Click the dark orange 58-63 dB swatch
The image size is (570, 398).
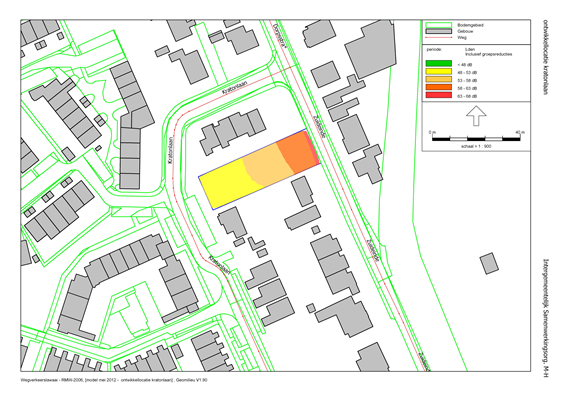point(439,88)
